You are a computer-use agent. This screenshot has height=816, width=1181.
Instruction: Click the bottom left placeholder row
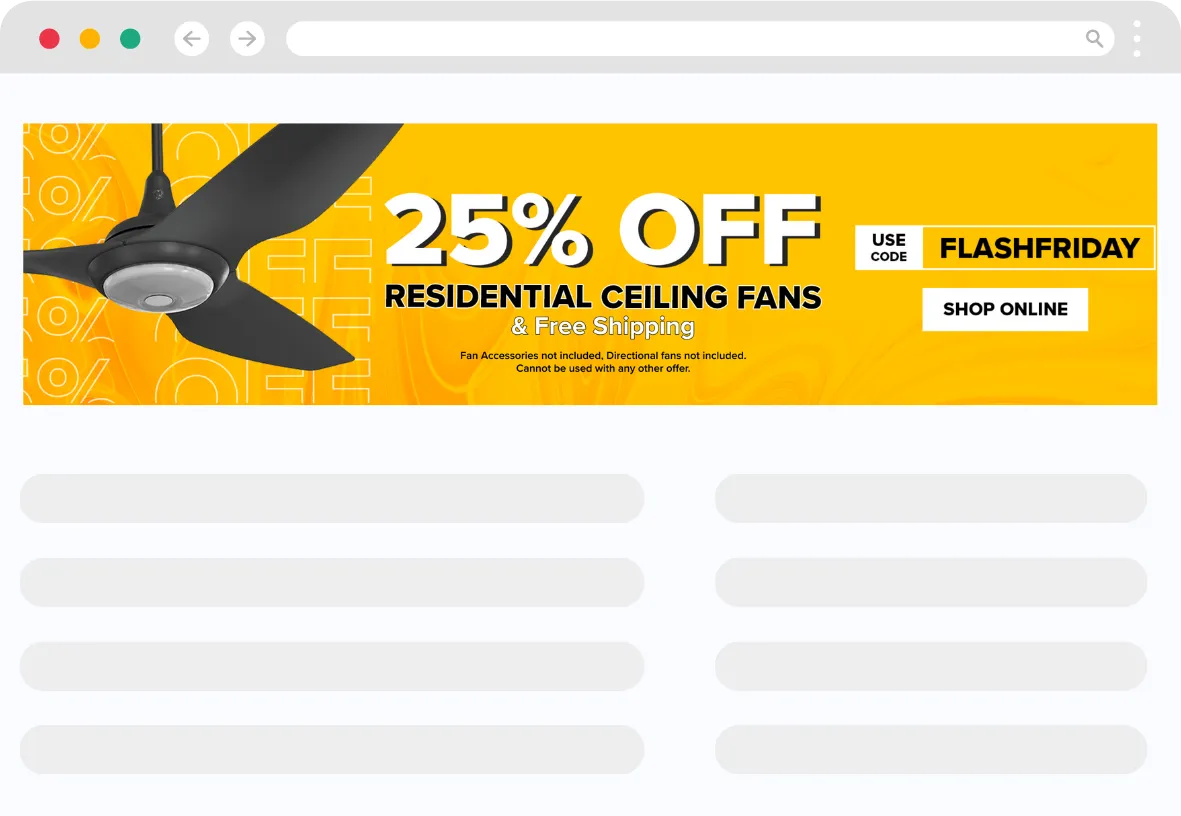tap(332, 750)
